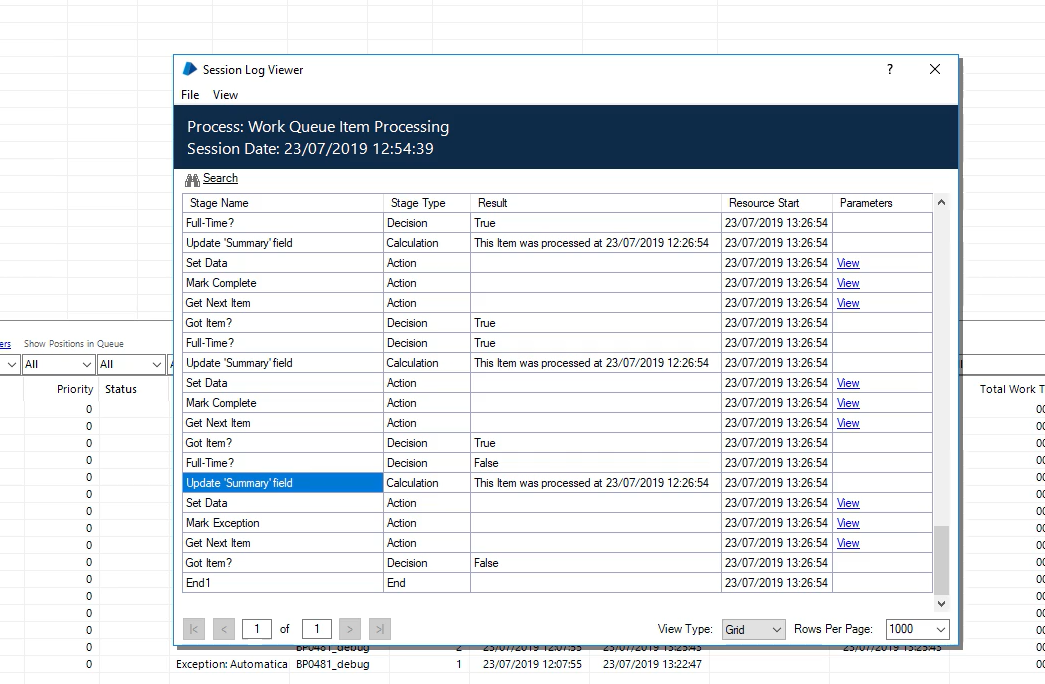Click Status column header in background queue
The height and width of the screenshot is (684, 1045).
pyautogui.click(x=121, y=389)
